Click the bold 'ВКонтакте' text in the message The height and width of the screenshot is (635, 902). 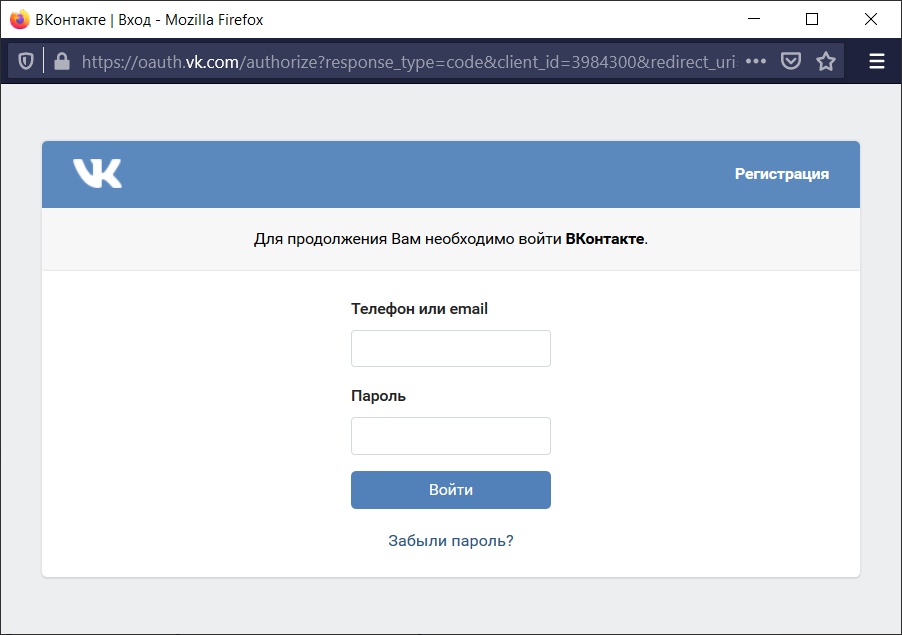[x=605, y=239]
